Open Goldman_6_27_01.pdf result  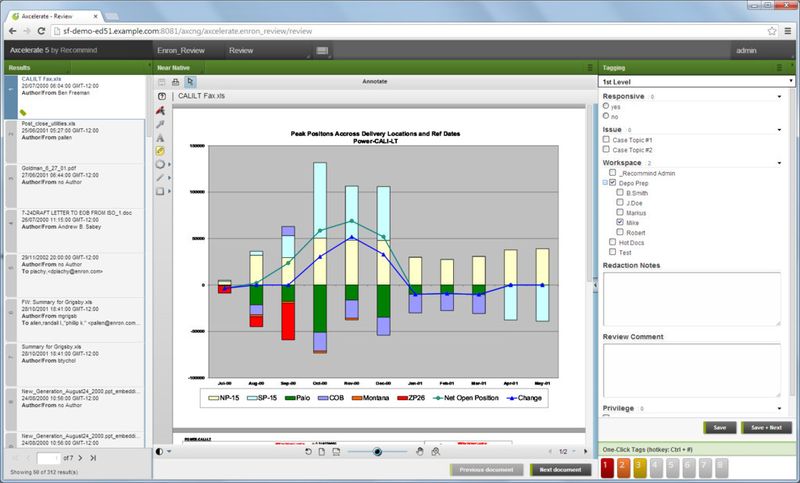tap(75, 186)
